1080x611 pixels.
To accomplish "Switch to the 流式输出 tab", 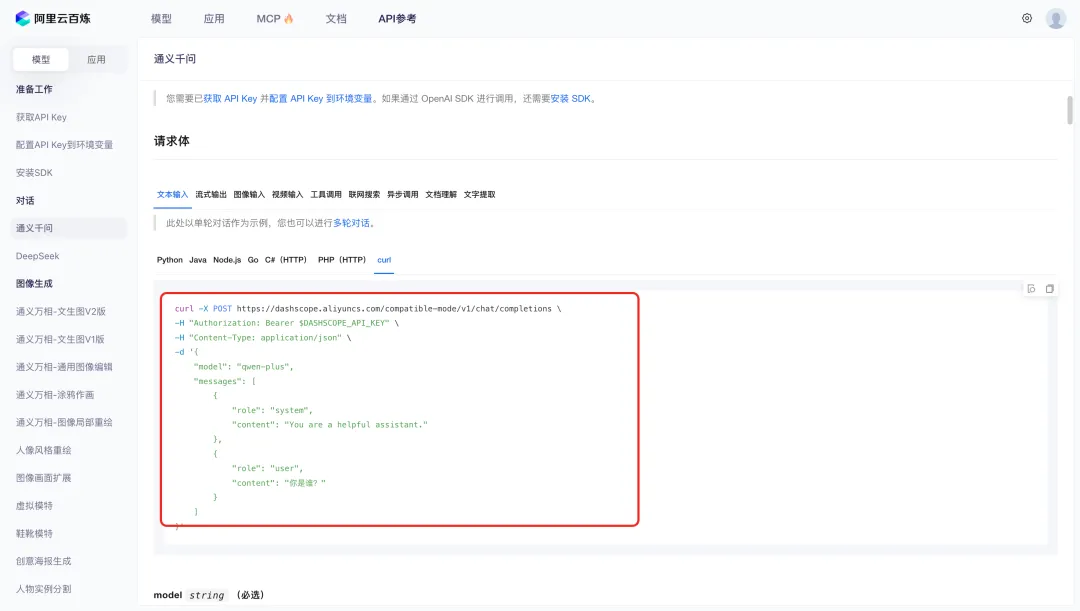I will point(211,194).
